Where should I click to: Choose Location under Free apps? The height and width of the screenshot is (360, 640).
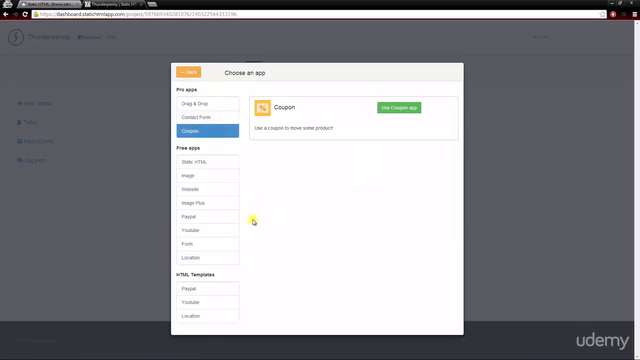pos(208,258)
